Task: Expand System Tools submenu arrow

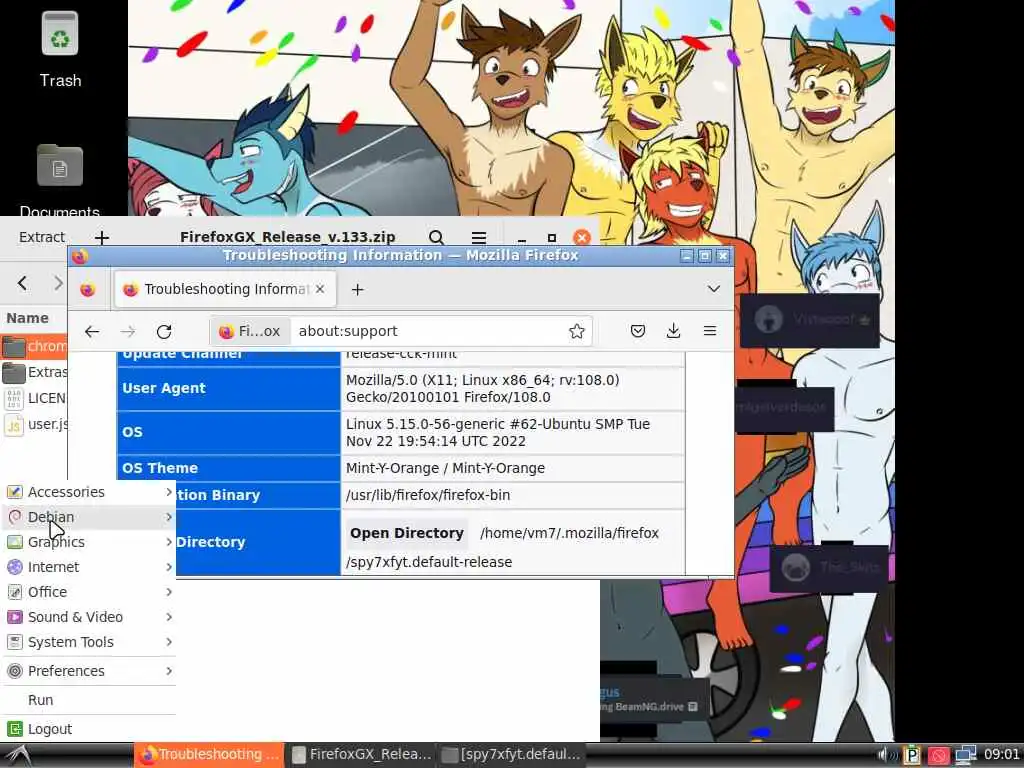Action: [168, 642]
